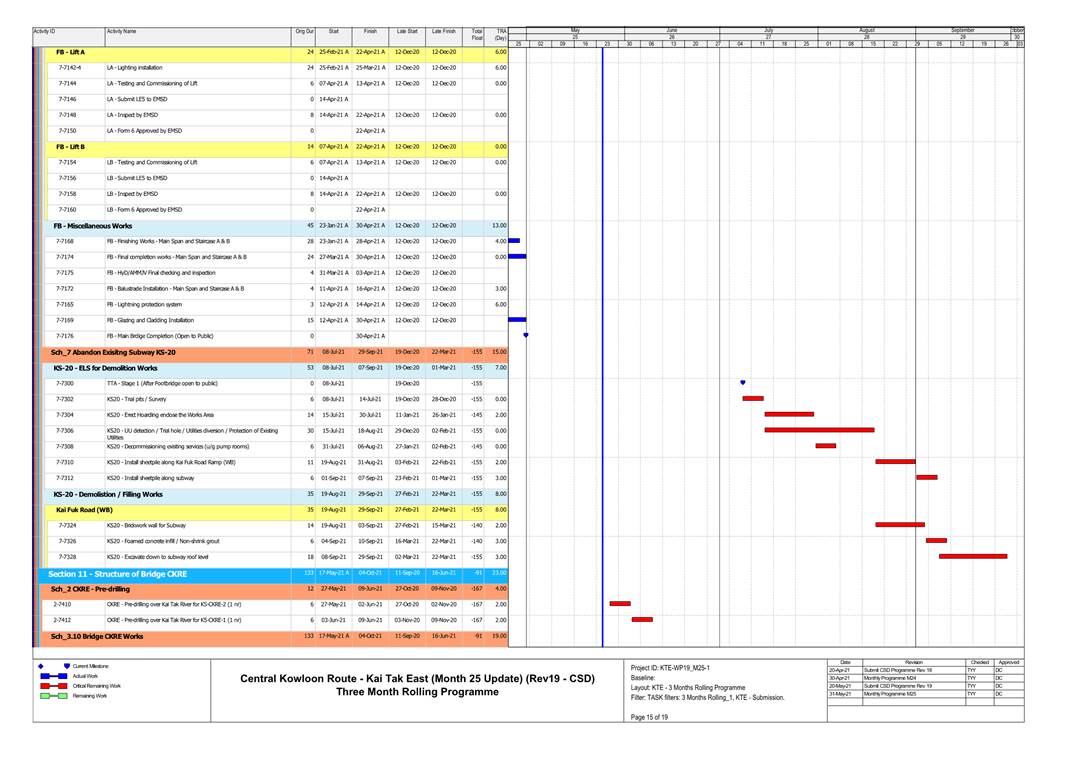This screenshot has width=1086, height=769.
Task: Collapse Sch_7 Abandon Existing Subway KS-20 group
Action: coord(112,352)
